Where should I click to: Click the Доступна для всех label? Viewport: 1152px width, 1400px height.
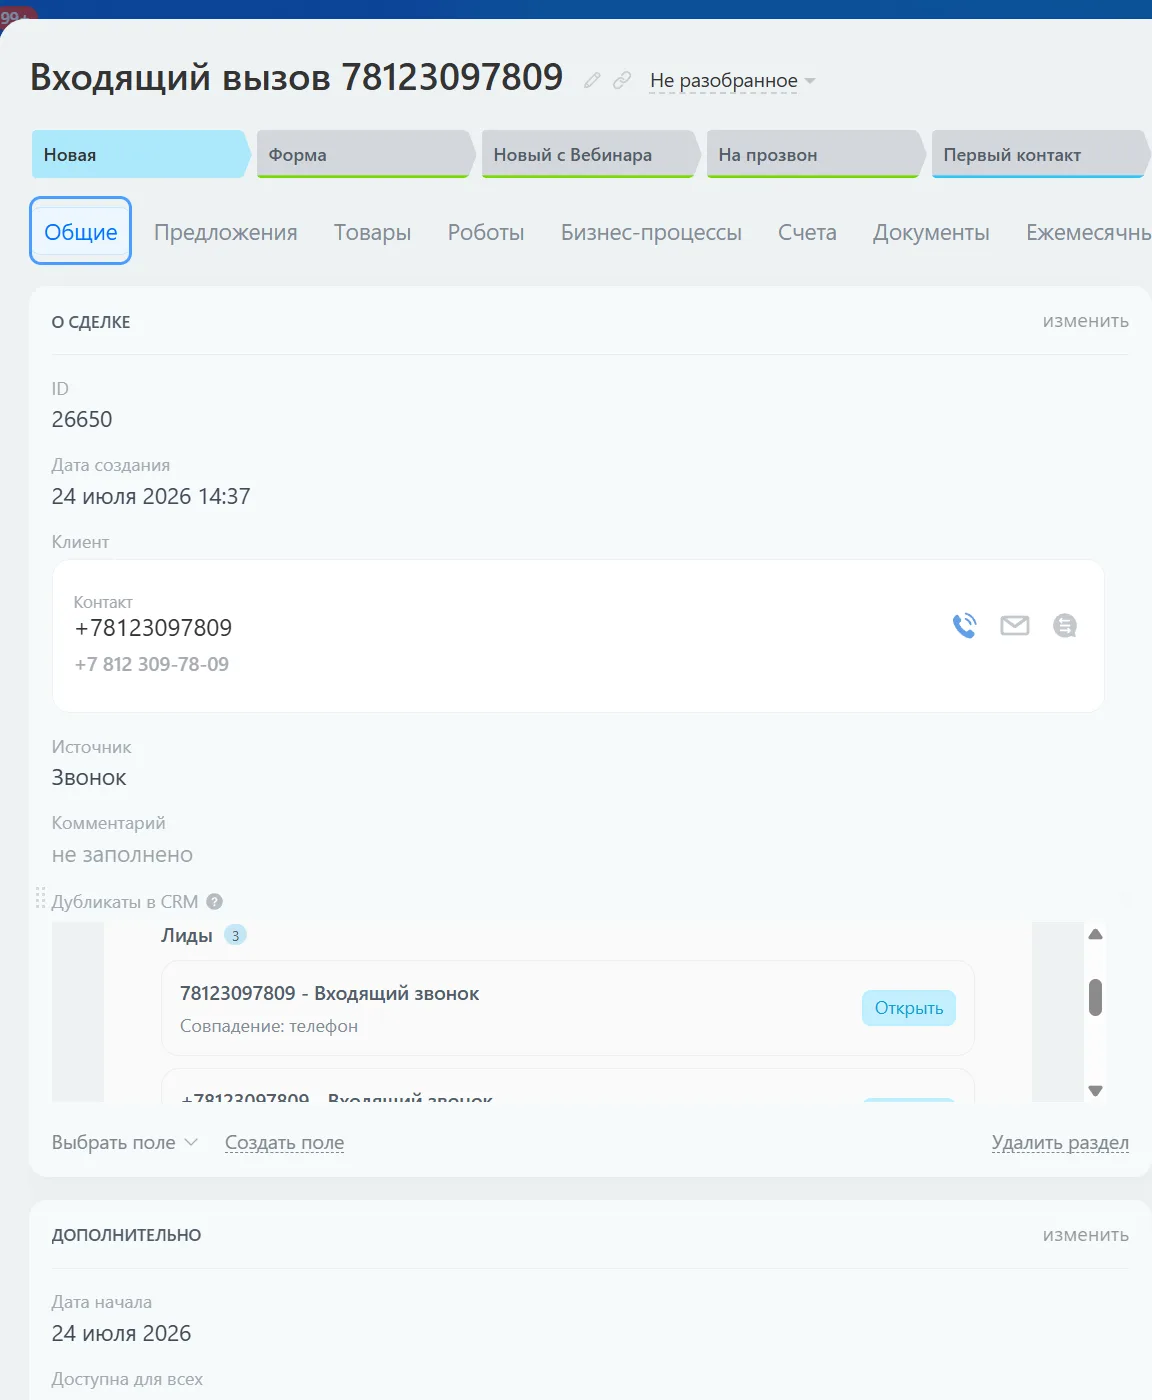coord(127,1379)
